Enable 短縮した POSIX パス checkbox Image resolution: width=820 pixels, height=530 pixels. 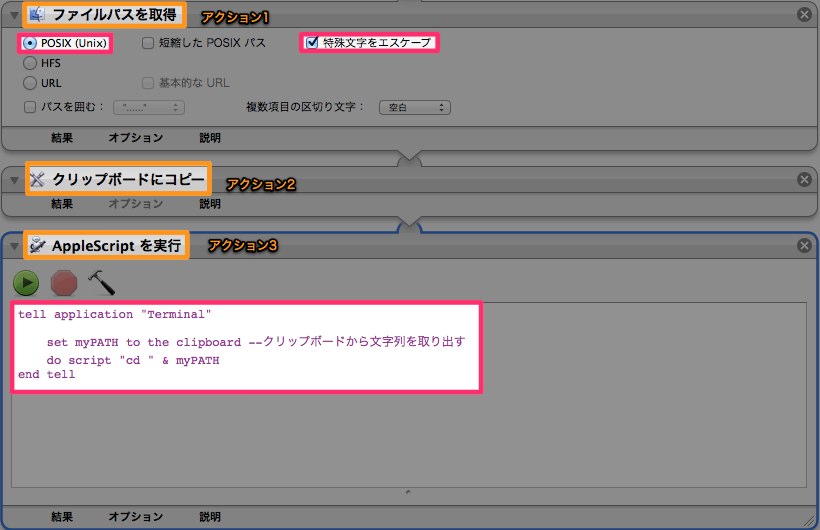148,43
